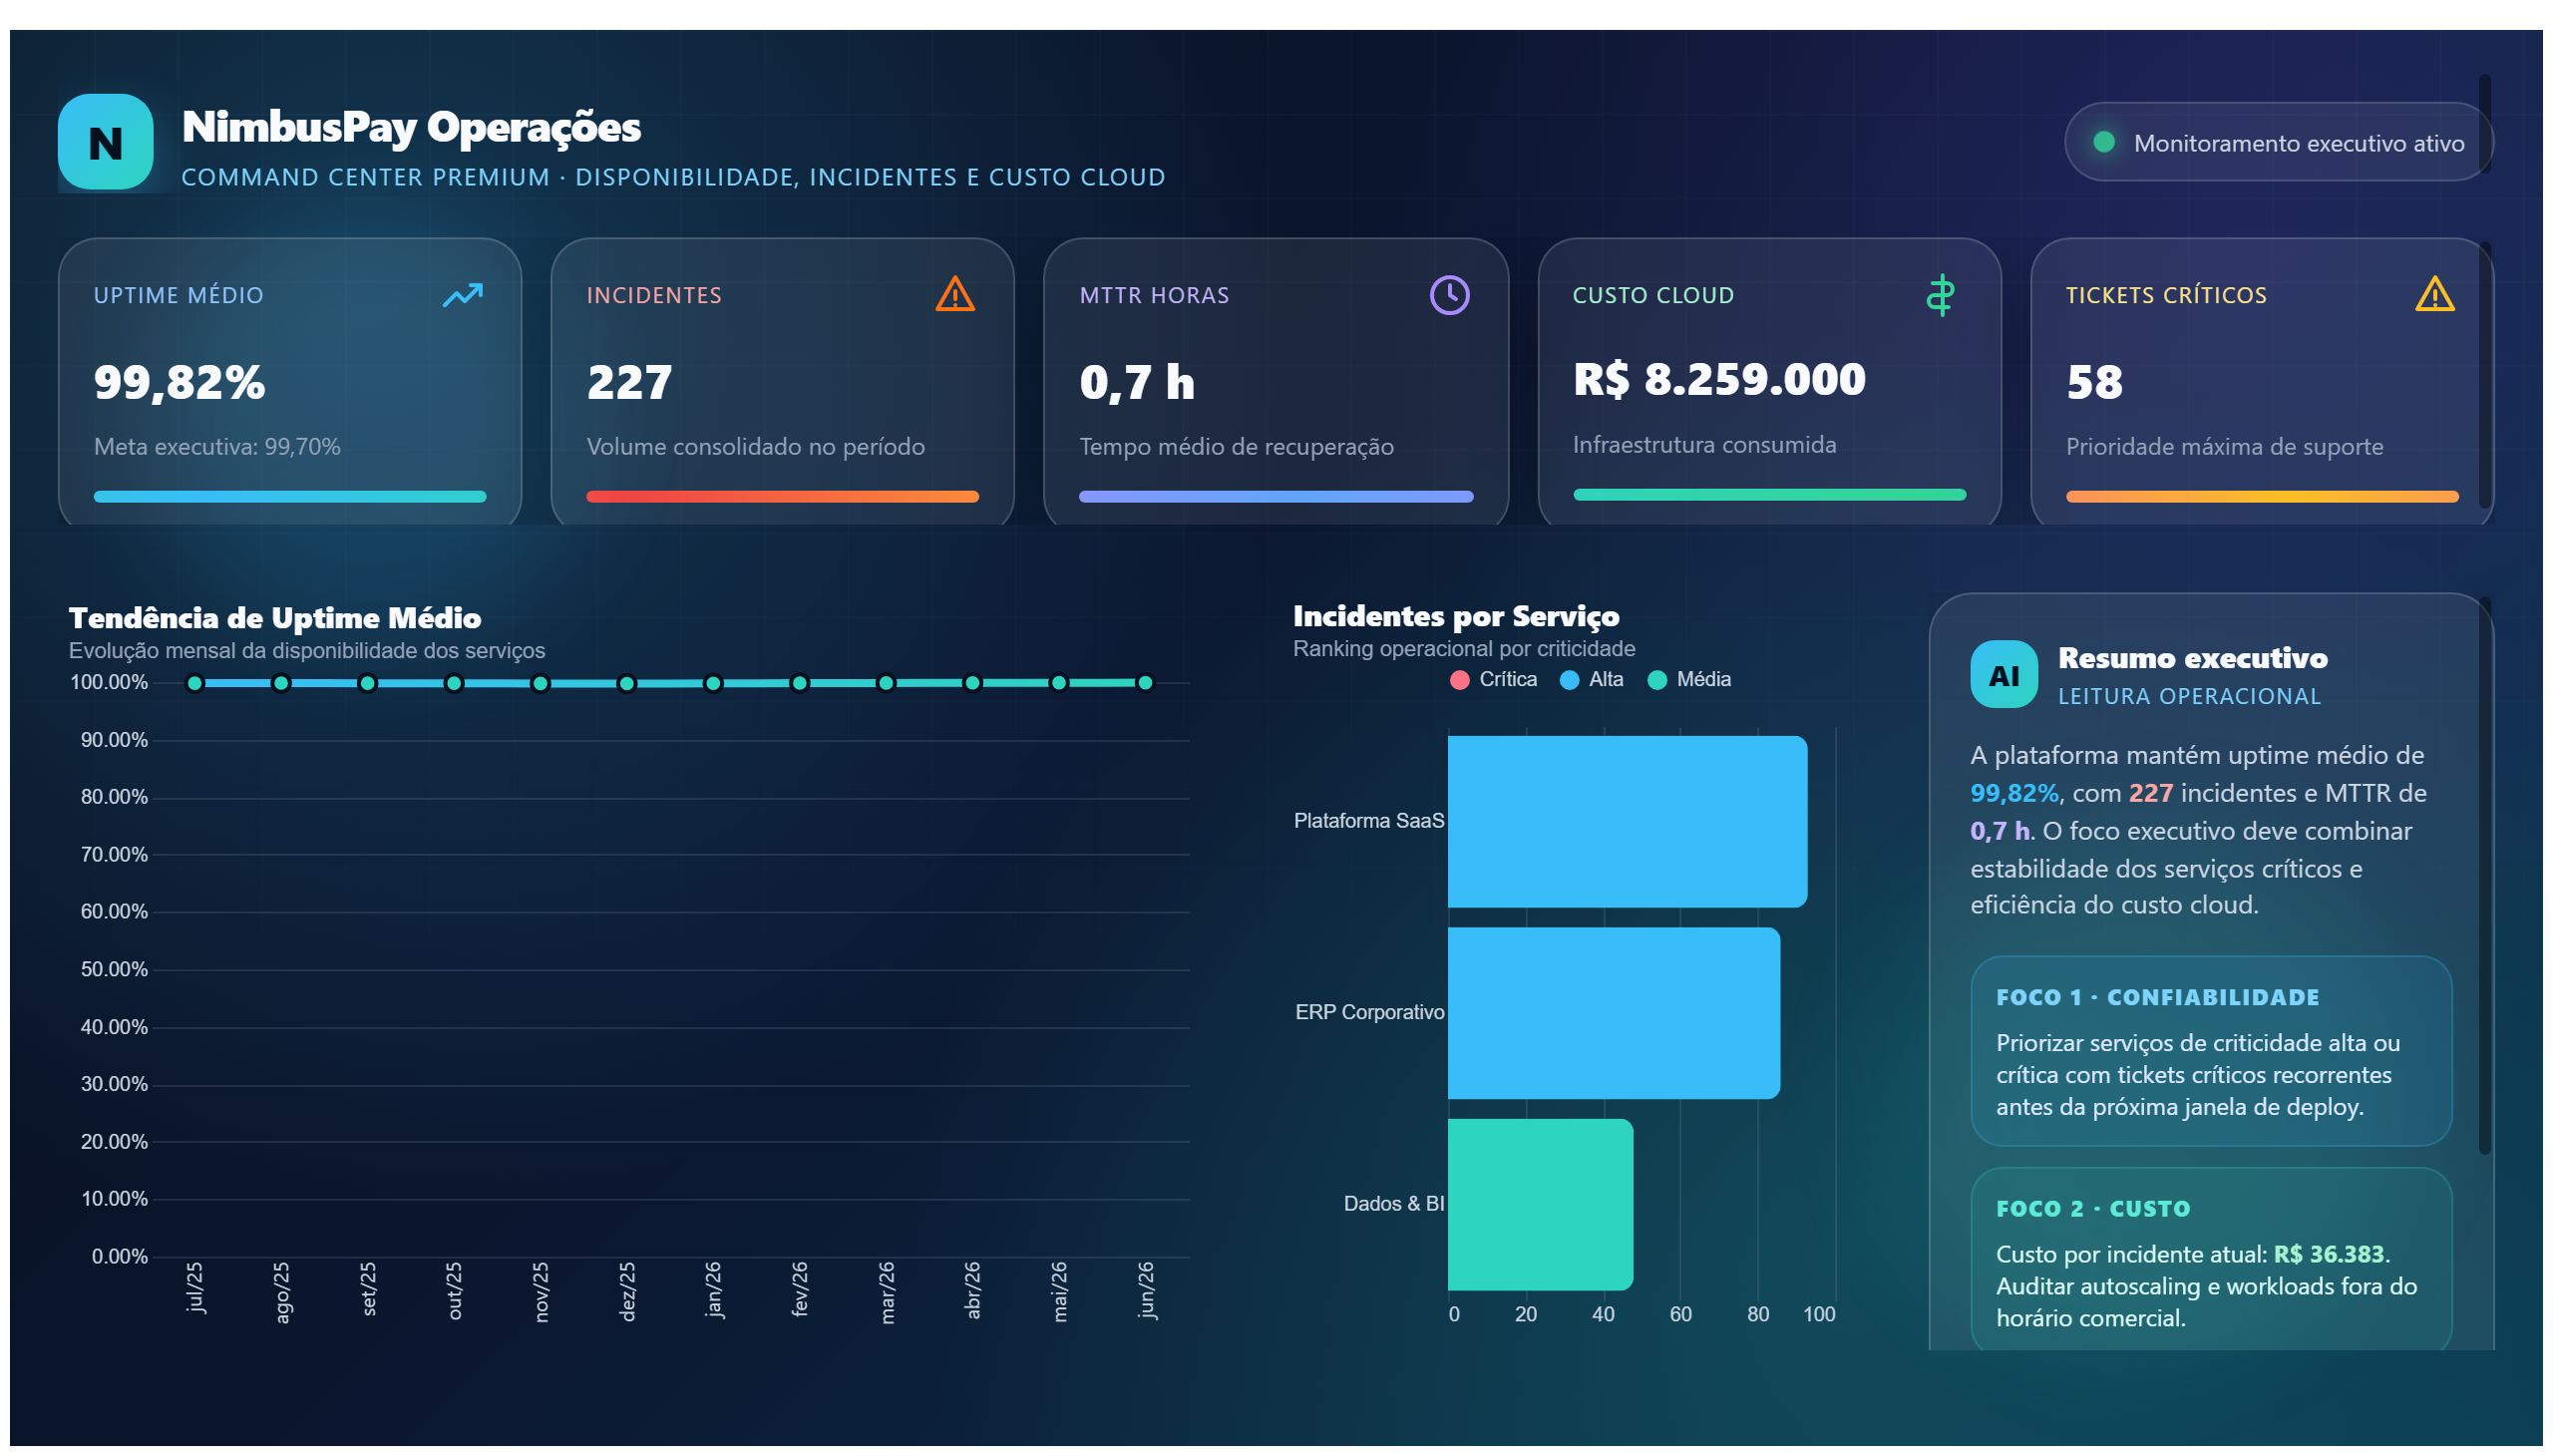2553x1456 pixels.
Task: Click the Custo Cloud green progress bar
Action: 1769,495
